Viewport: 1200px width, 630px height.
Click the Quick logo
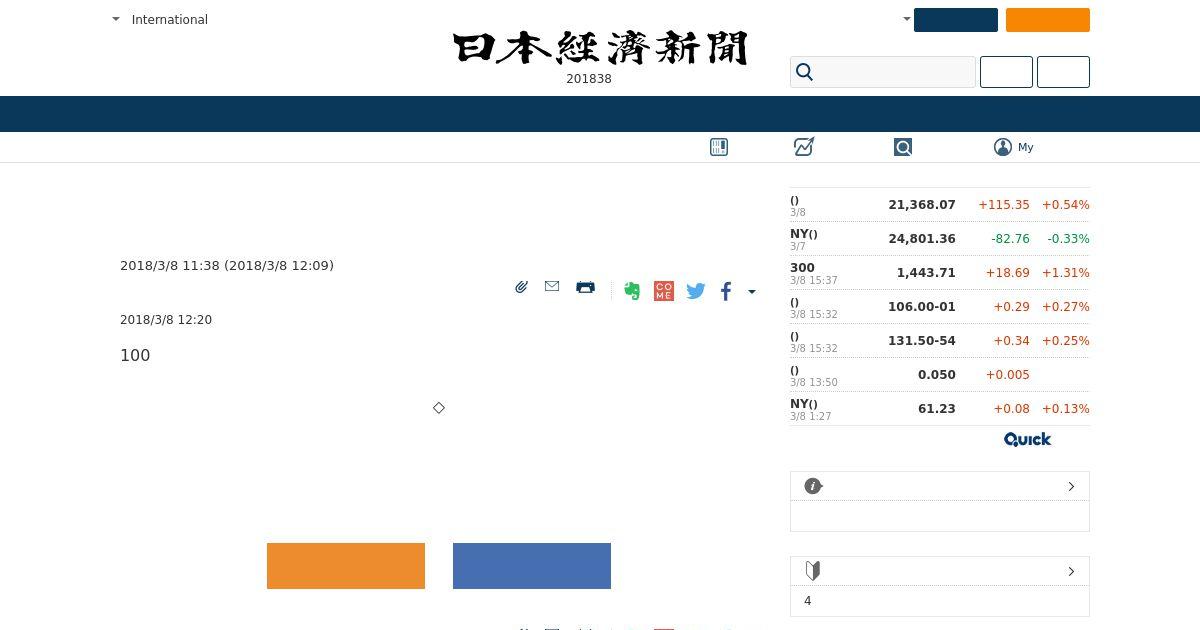[1028, 439]
